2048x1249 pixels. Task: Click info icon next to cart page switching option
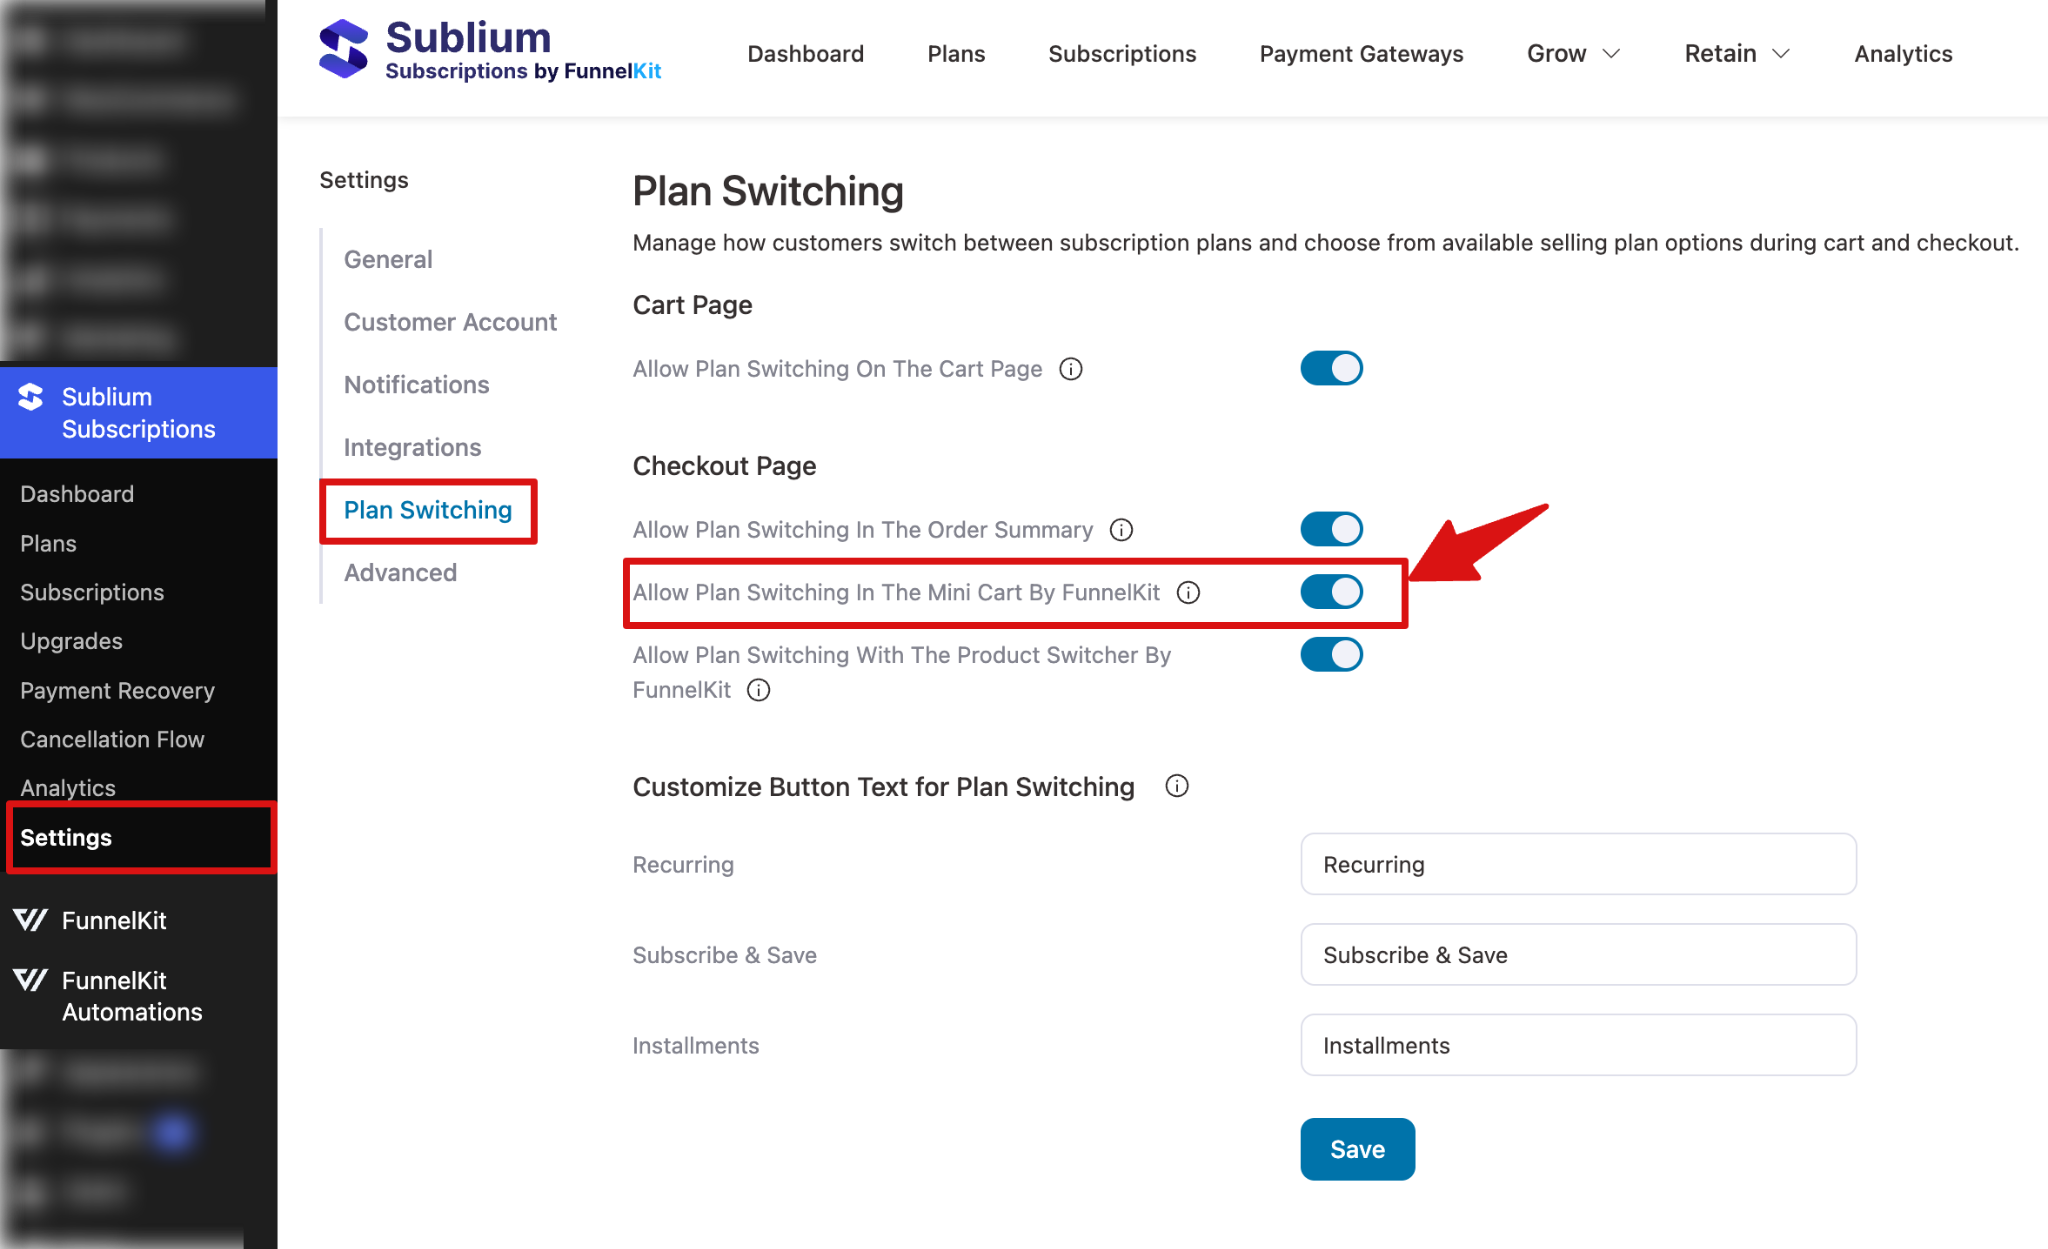click(x=1070, y=368)
